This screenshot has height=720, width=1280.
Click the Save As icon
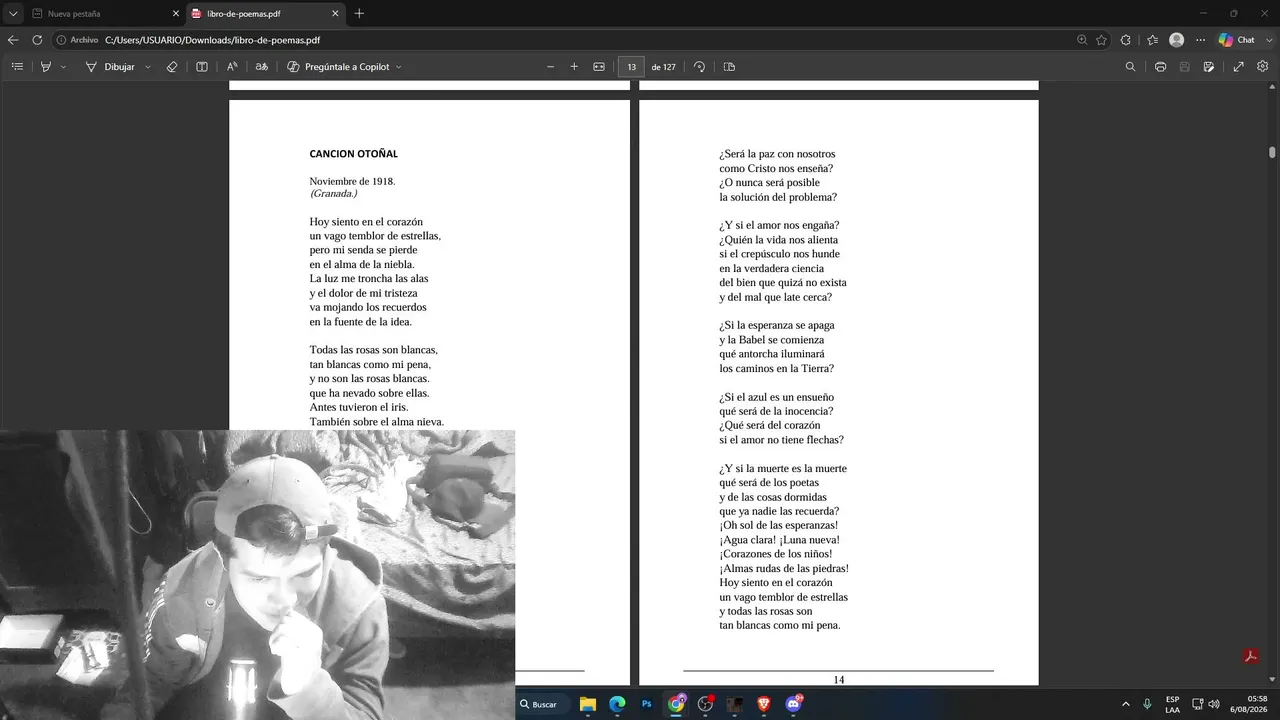[x=1209, y=67]
